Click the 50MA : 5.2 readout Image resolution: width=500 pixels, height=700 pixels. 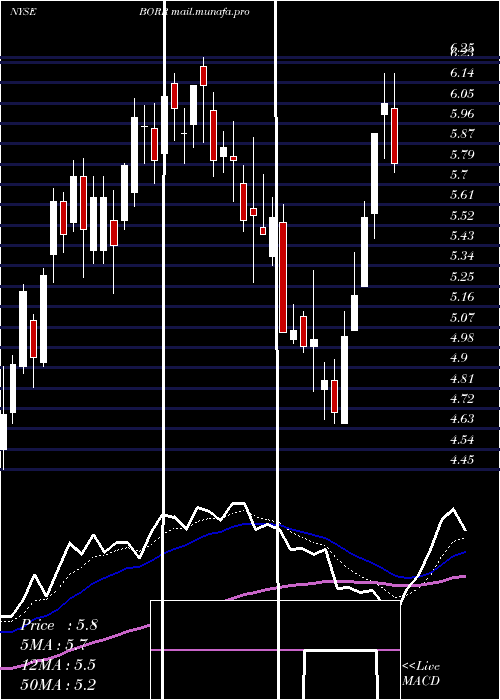point(58,684)
